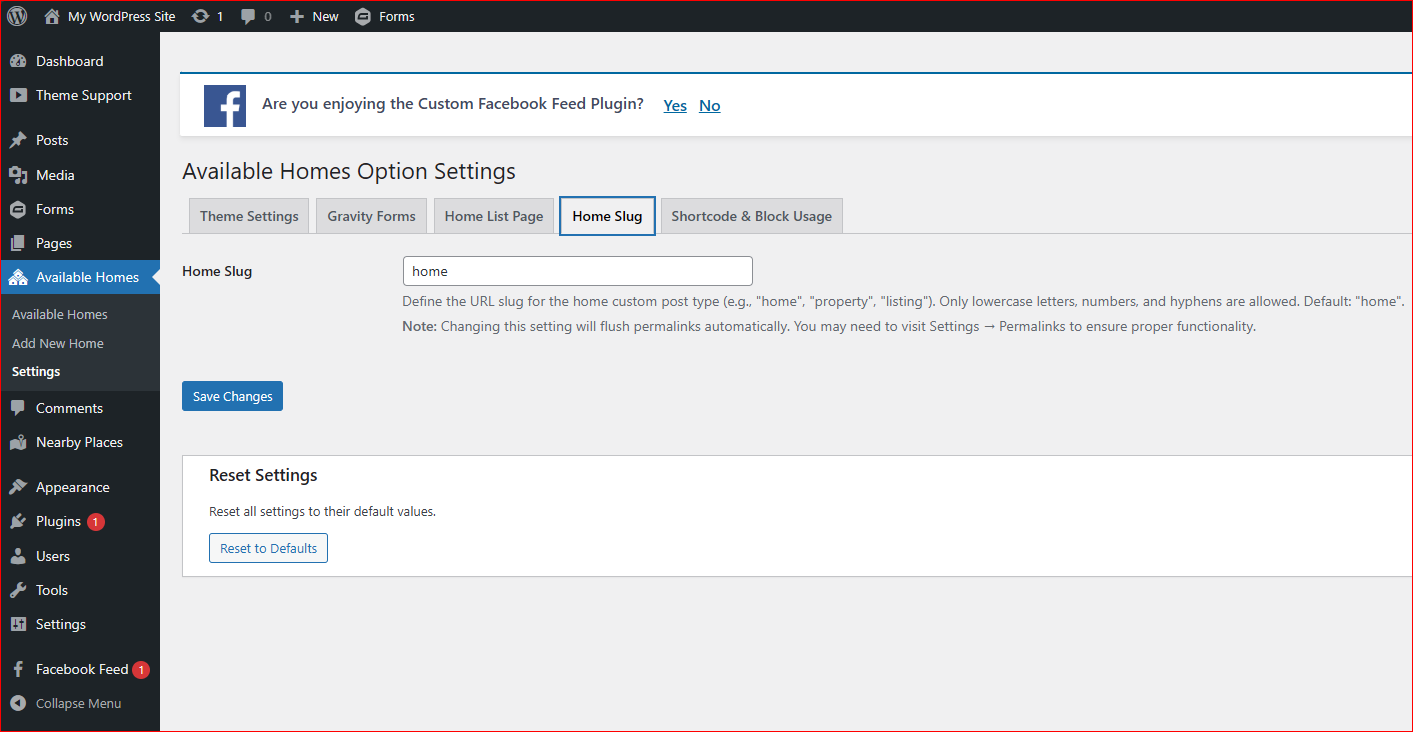Screen dimensions: 1413x732
Task: Click the Tools wrench icon
Action: pyautogui.click(x=18, y=590)
